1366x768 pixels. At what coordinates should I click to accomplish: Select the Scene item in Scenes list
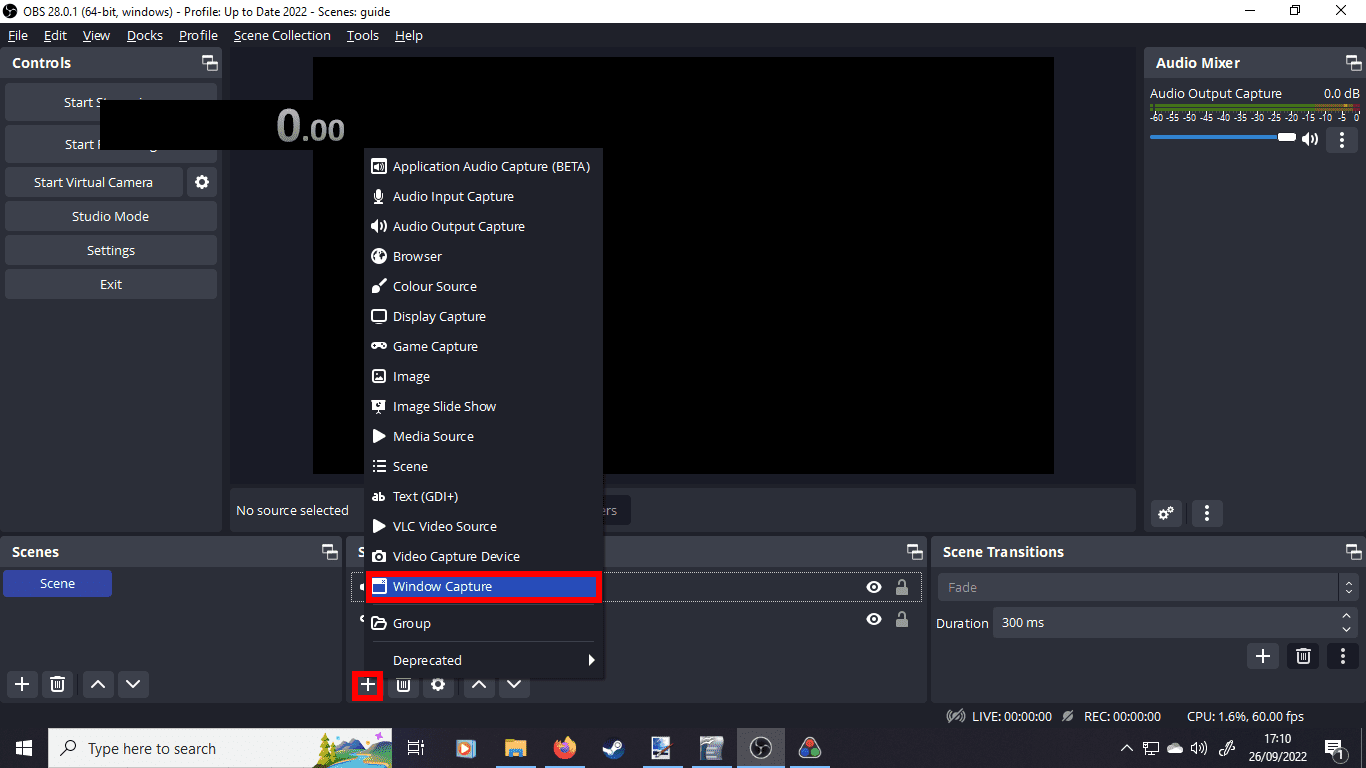(57, 584)
